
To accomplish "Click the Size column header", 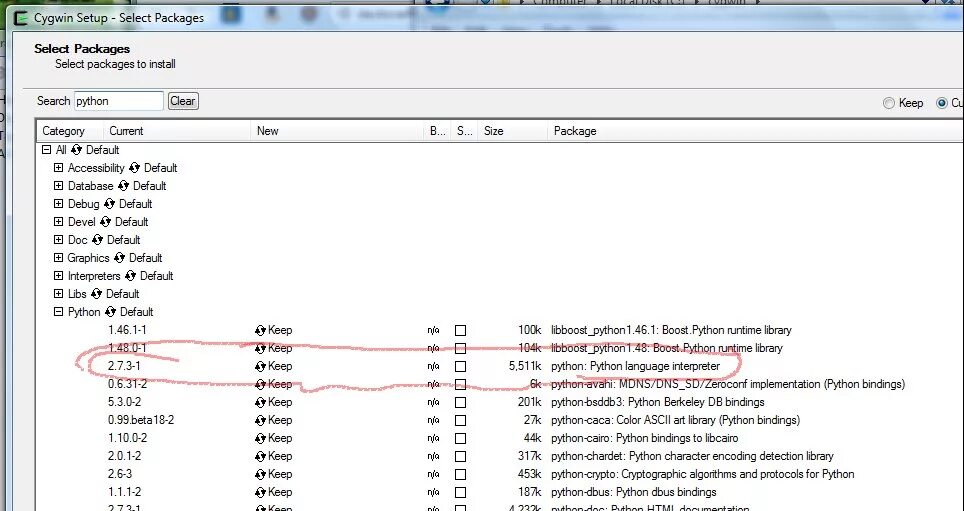I will pyautogui.click(x=513, y=131).
